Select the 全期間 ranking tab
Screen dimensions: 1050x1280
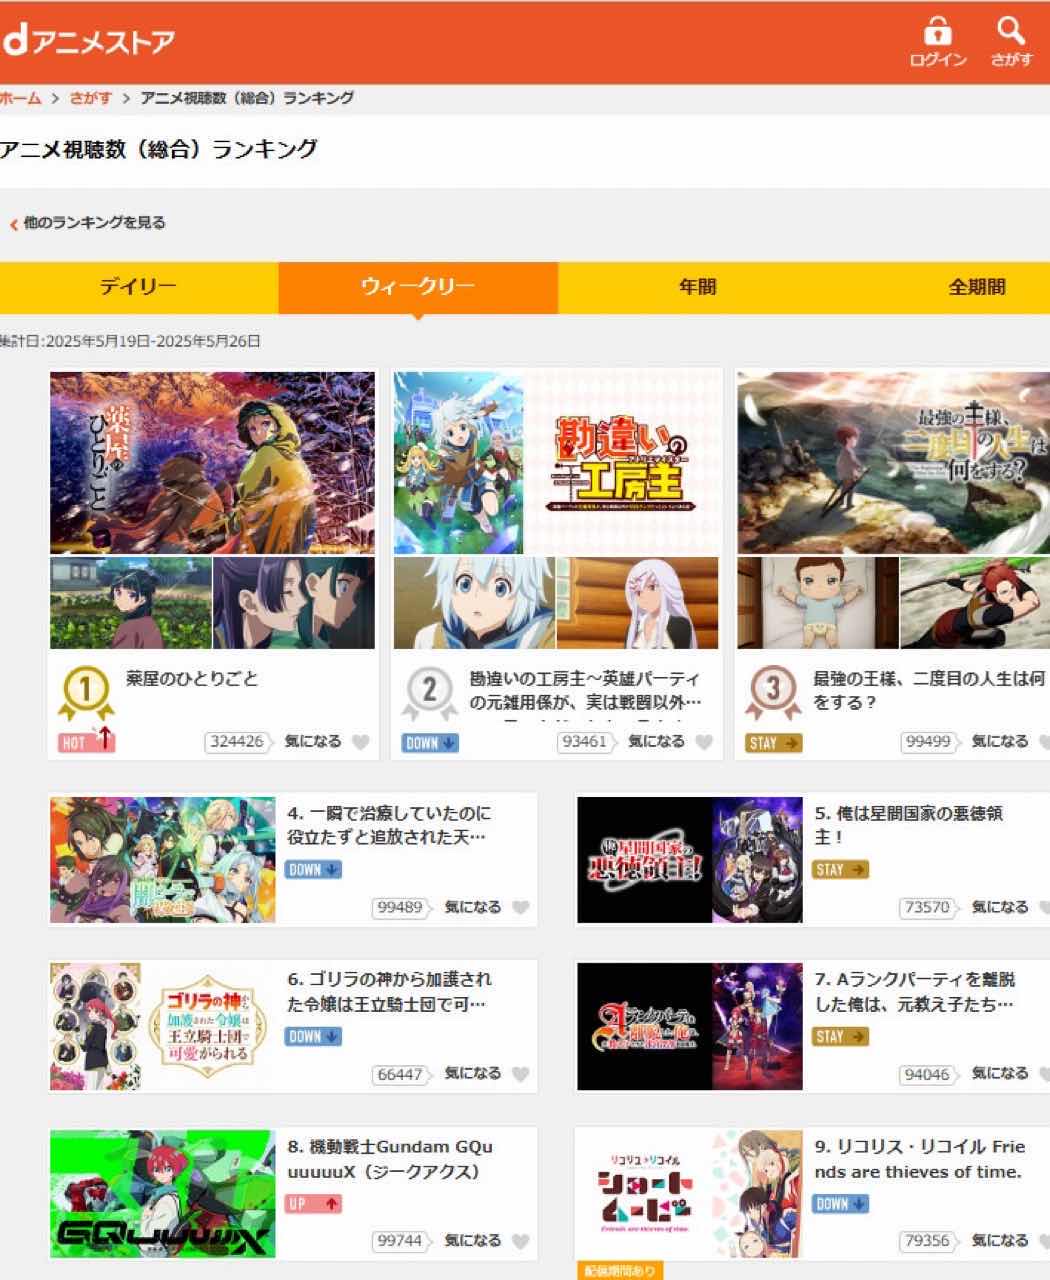coord(976,287)
